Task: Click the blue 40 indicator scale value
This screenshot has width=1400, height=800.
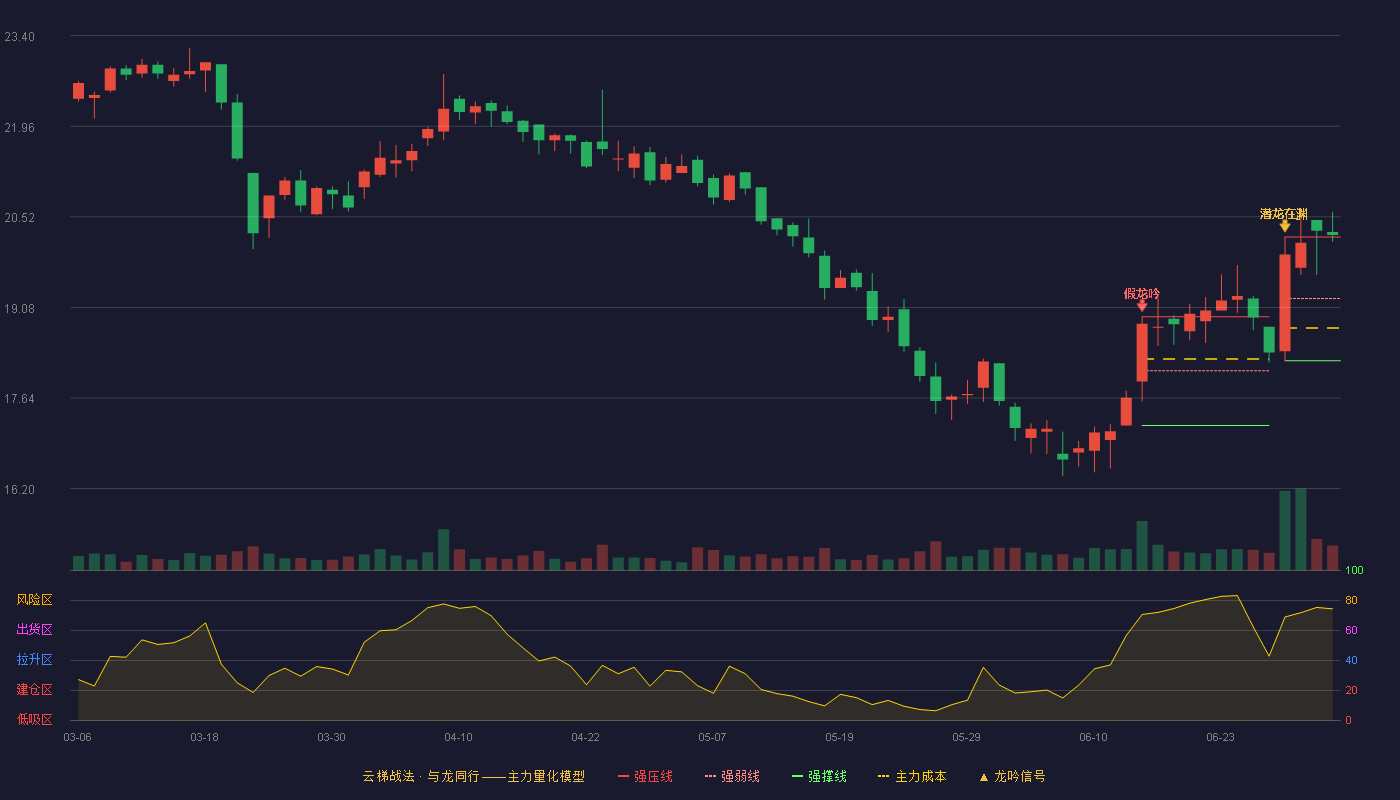Action: (x=1351, y=660)
